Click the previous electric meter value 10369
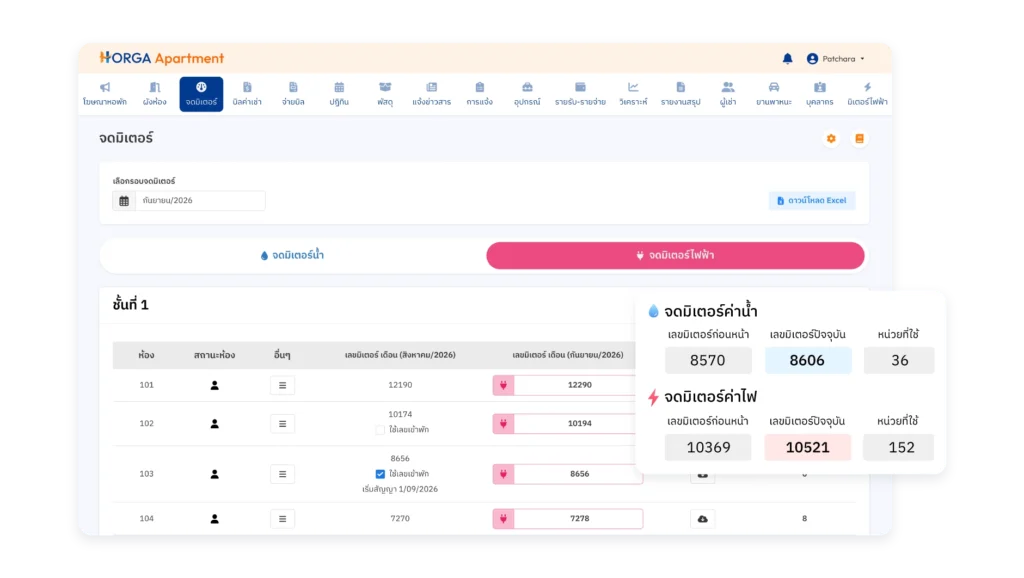 pos(708,447)
